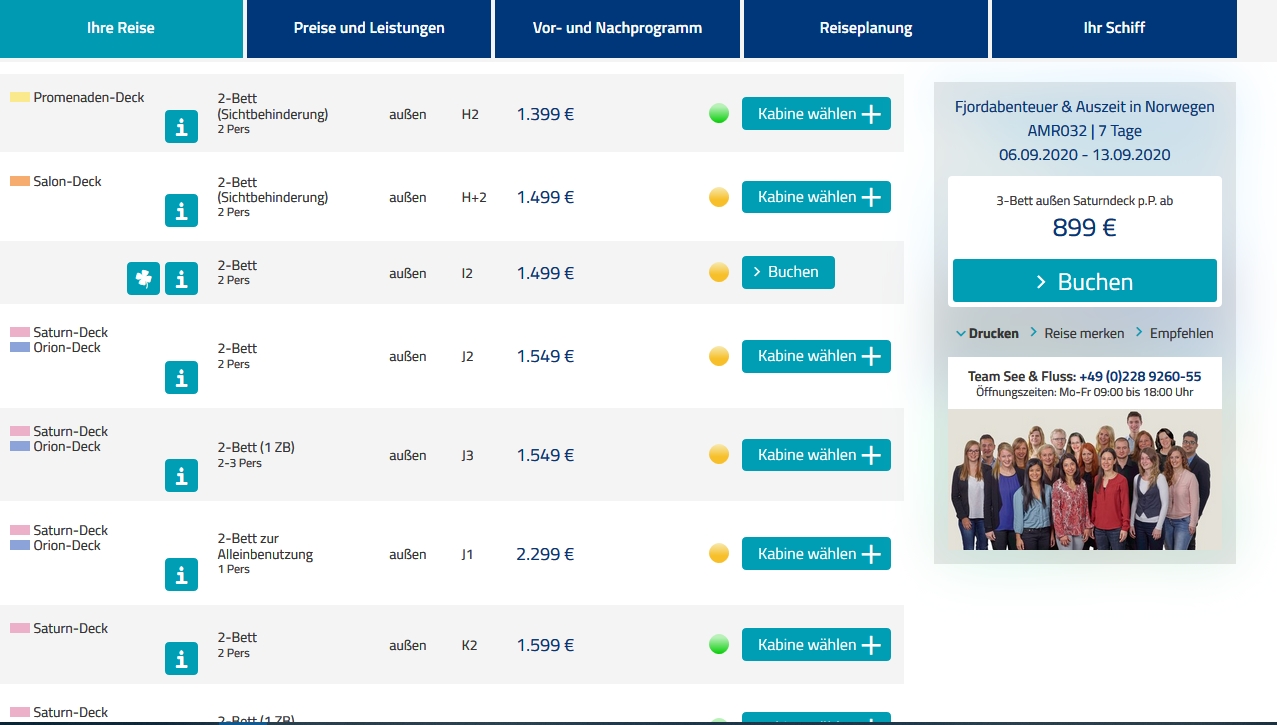Click info icon for K2 Saturn-Deck cabin
This screenshot has height=725, width=1277.
181,658
